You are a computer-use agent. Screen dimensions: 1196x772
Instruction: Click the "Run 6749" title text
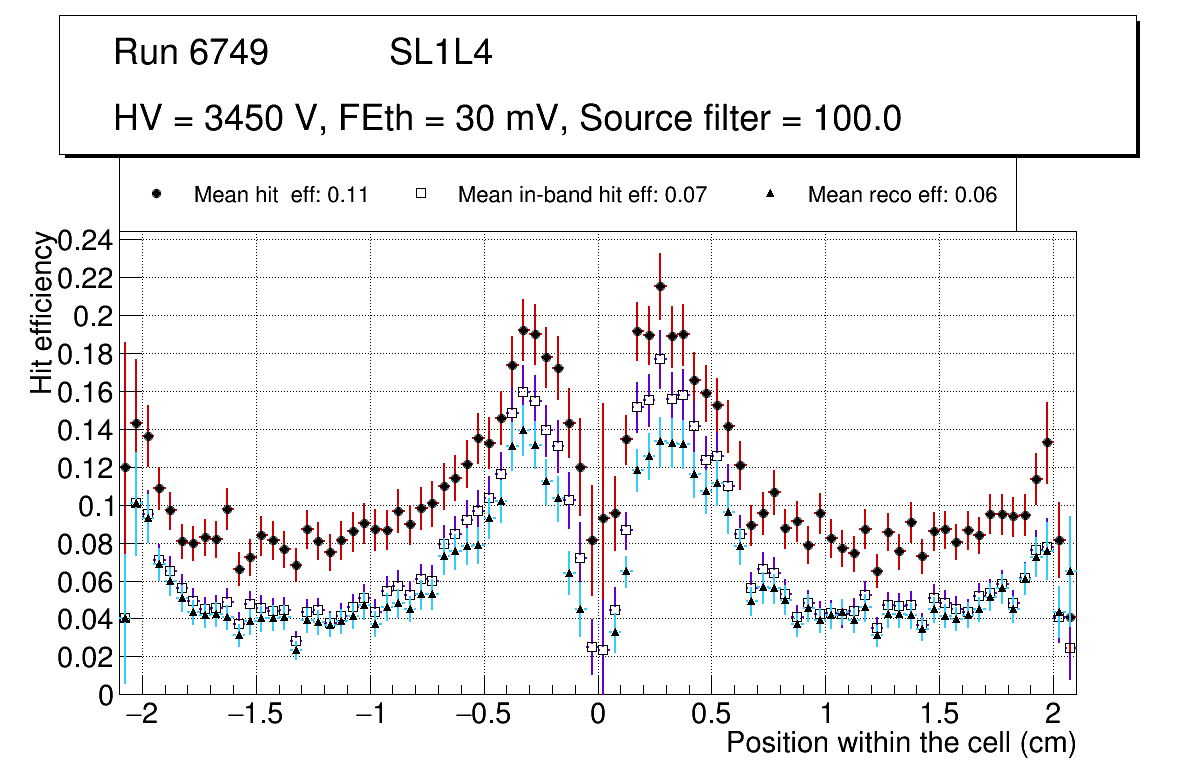pyautogui.click(x=191, y=53)
